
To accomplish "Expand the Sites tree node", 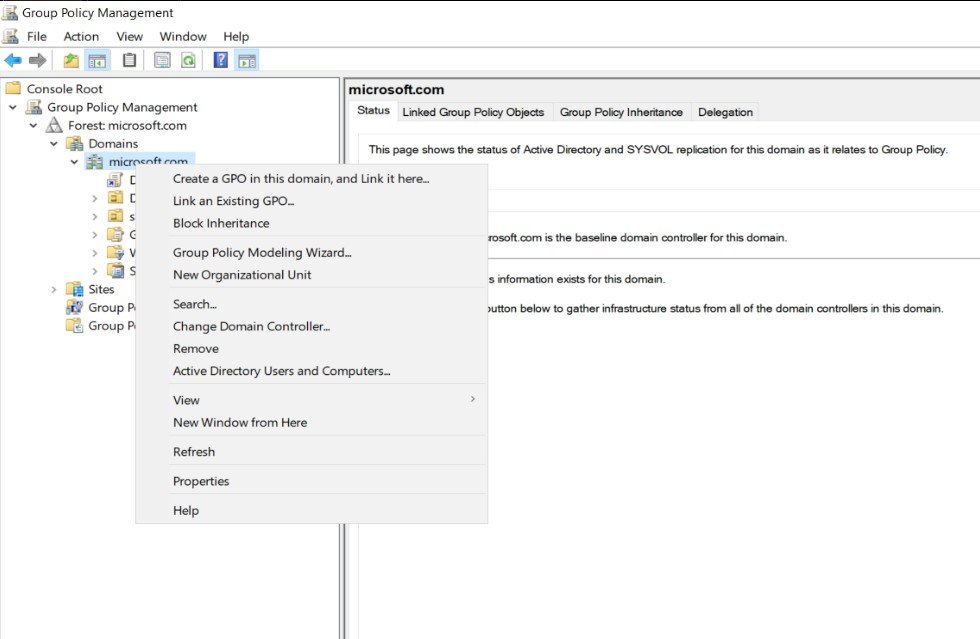I will pos(54,289).
